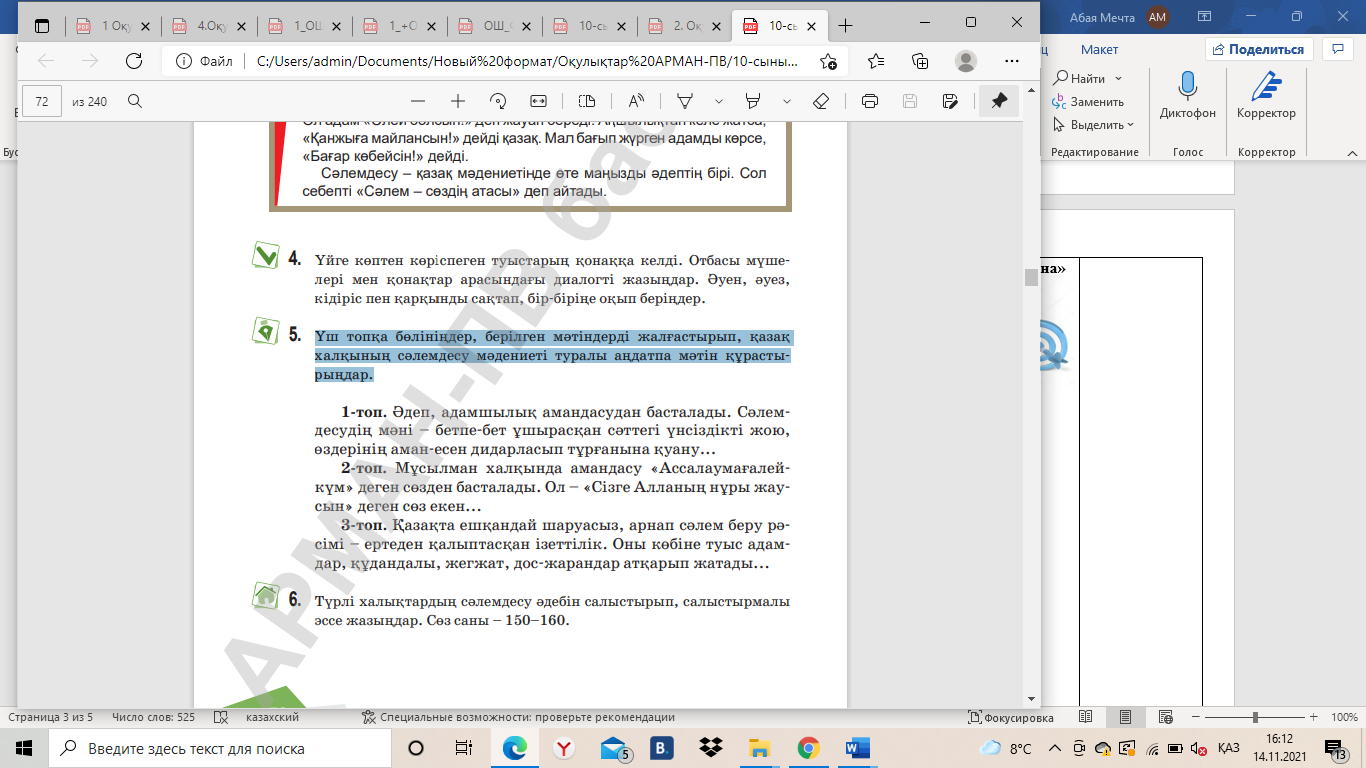Open the Word Editor (Корректор) tool

coord(1266,96)
